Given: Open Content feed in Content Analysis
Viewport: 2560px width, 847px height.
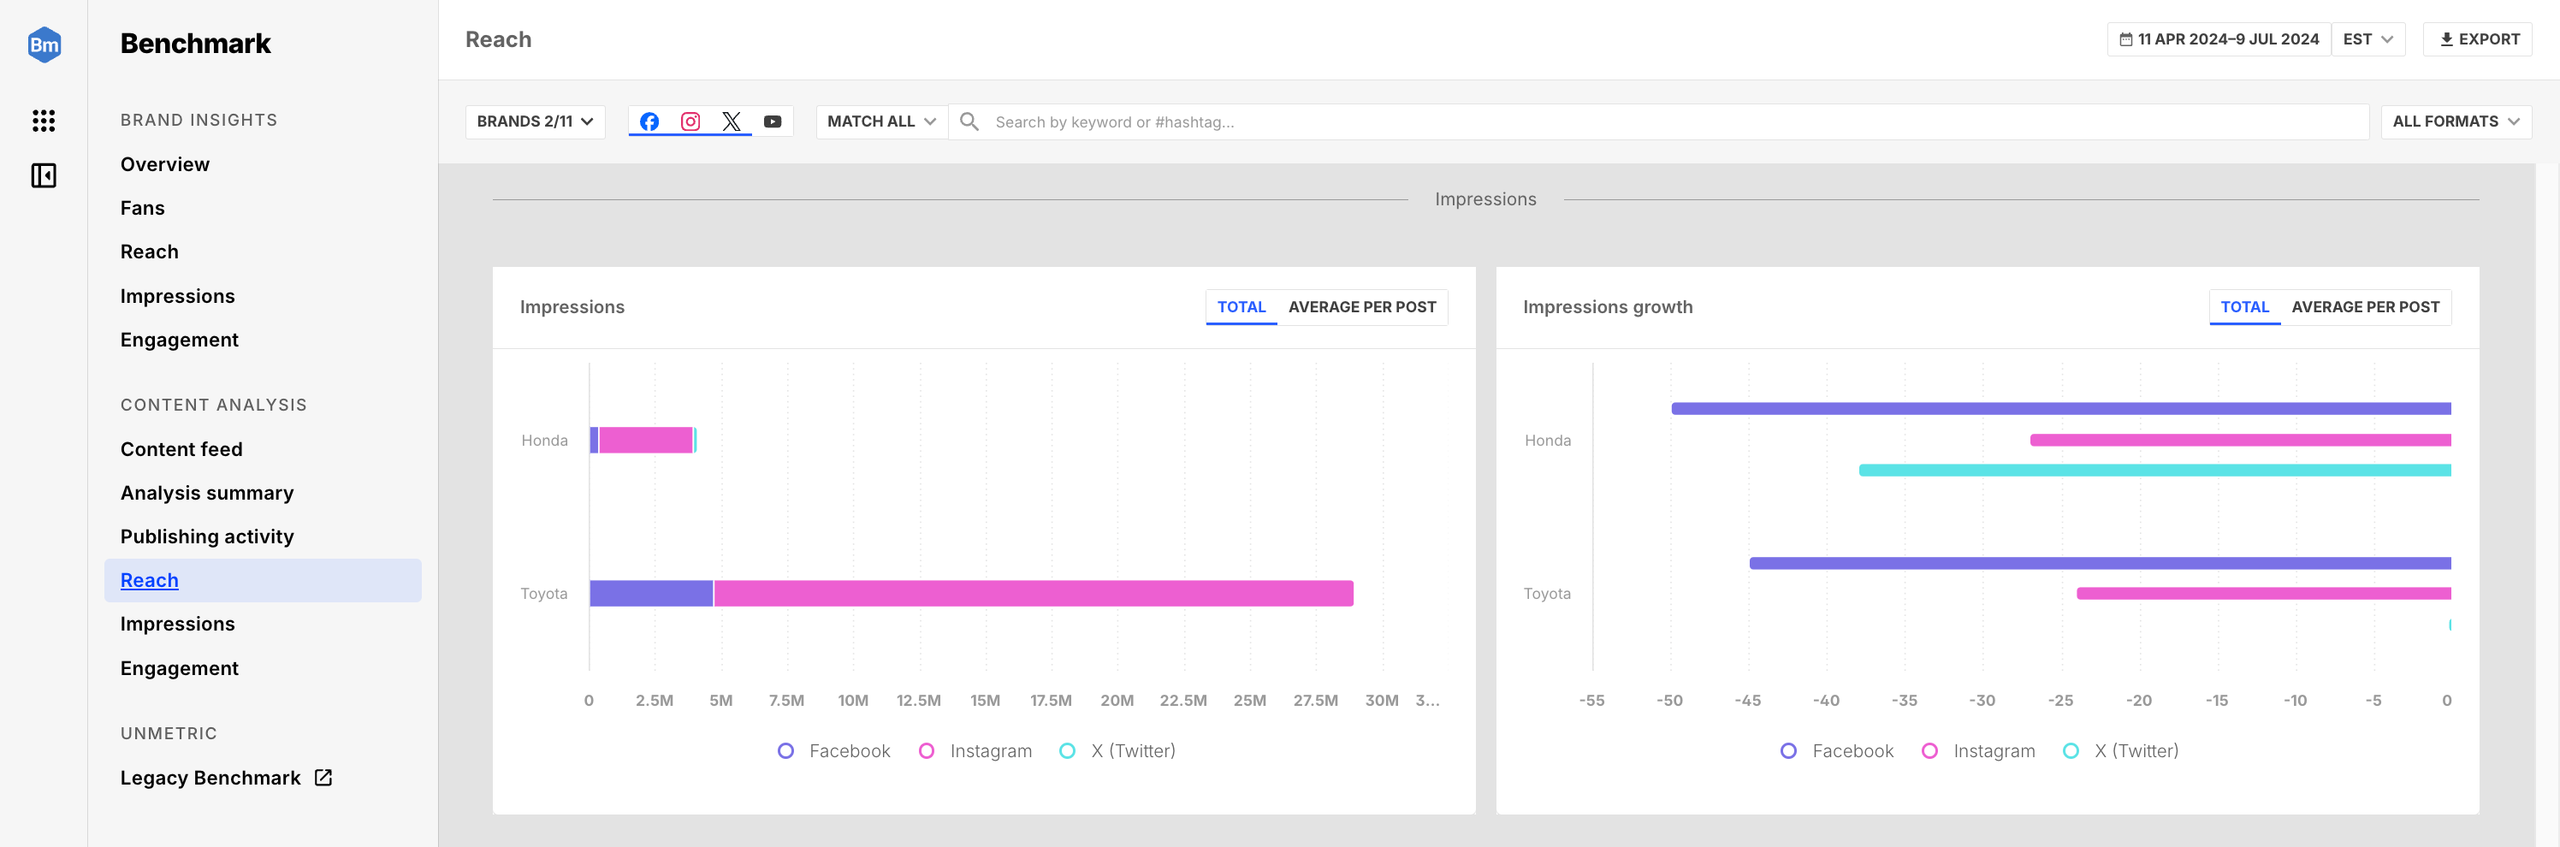Looking at the screenshot, I should click(181, 449).
